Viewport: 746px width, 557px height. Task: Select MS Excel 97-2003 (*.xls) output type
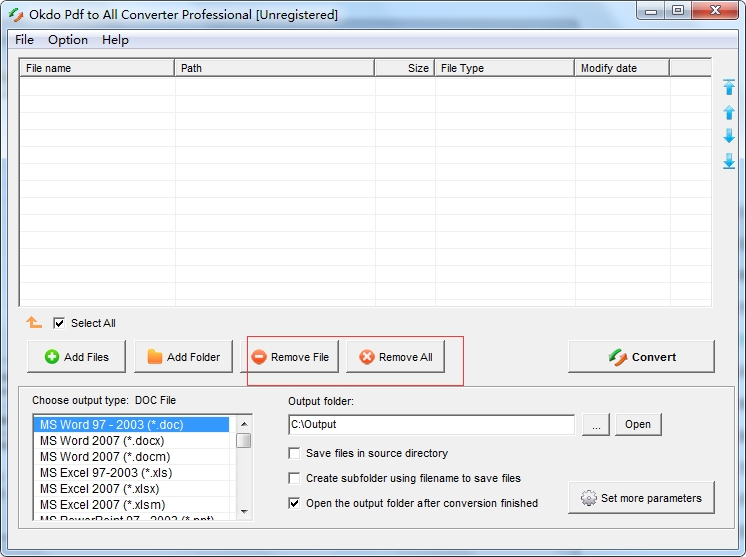pos(131,473)
